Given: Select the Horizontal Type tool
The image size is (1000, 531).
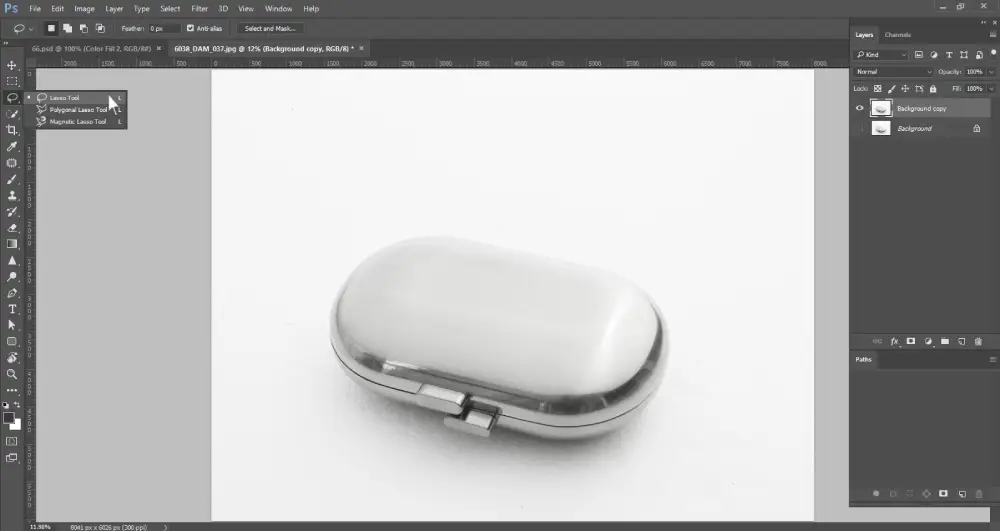Looking at the screenshot, I should 12,309.
